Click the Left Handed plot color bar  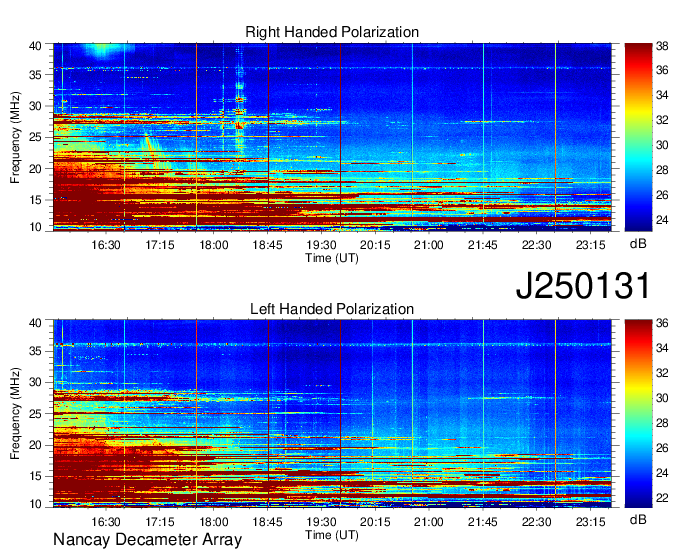coord(638,414)
